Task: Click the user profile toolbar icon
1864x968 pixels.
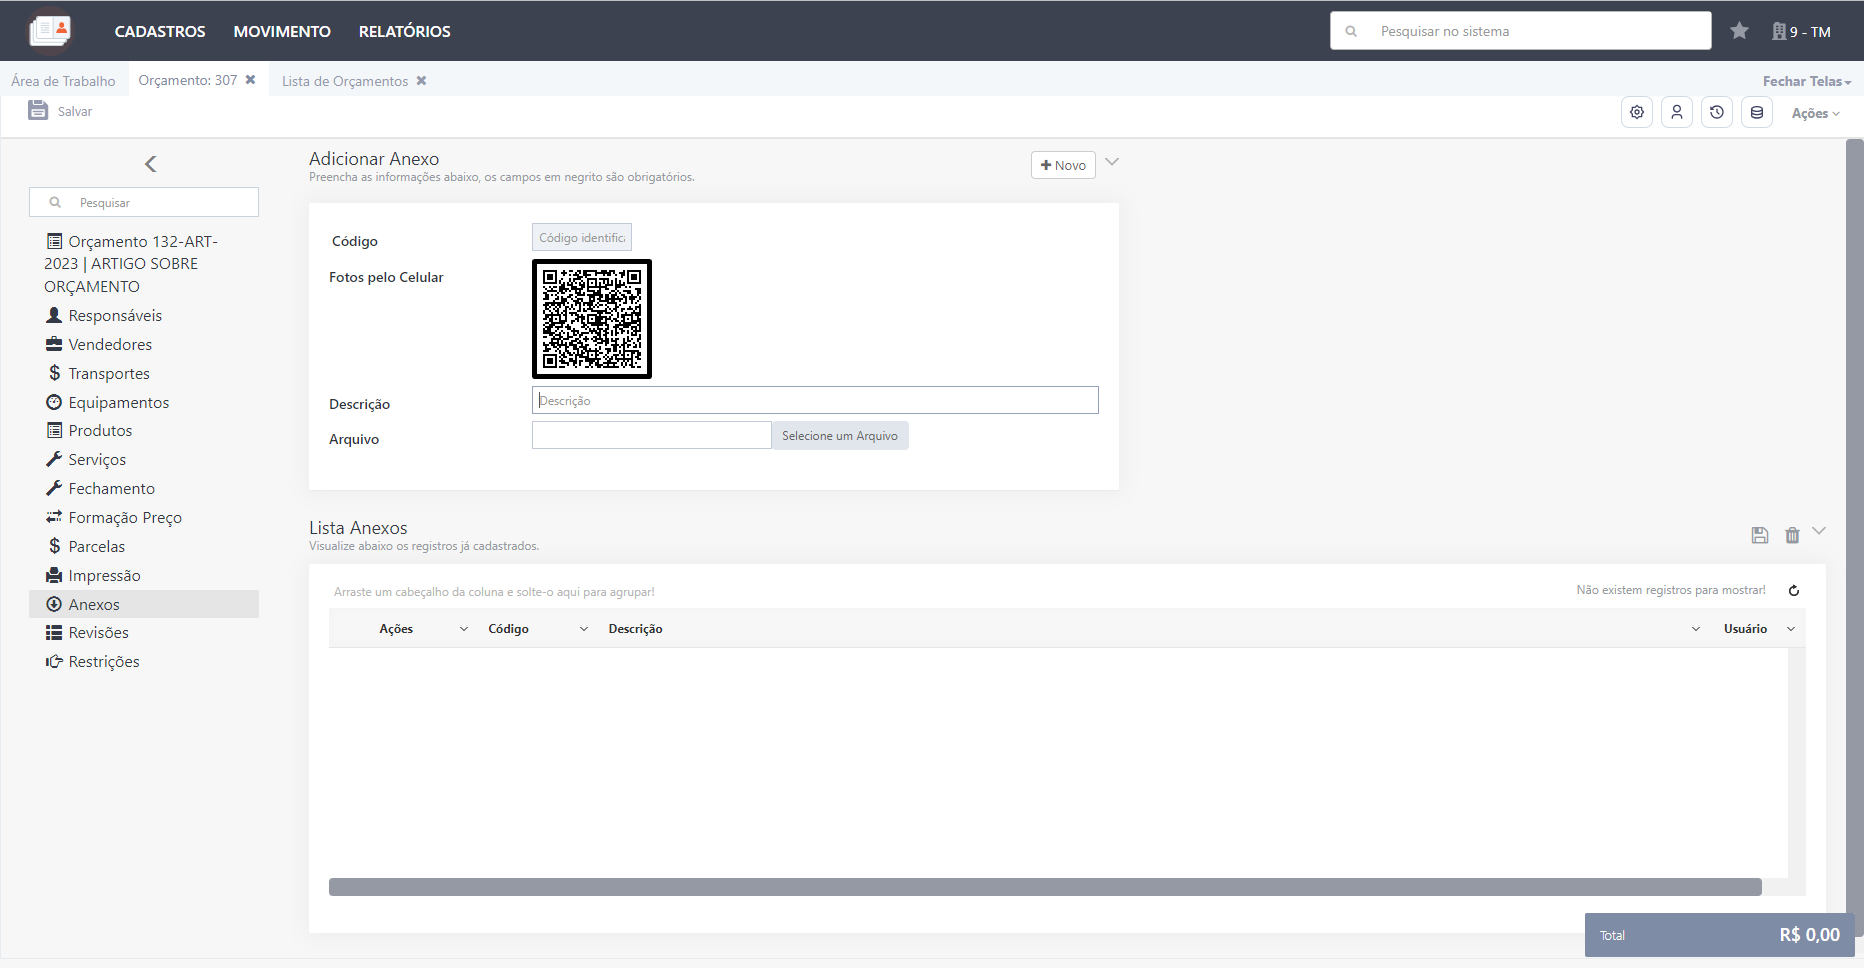Action: pyautogui.click(x=1677, y=112)
